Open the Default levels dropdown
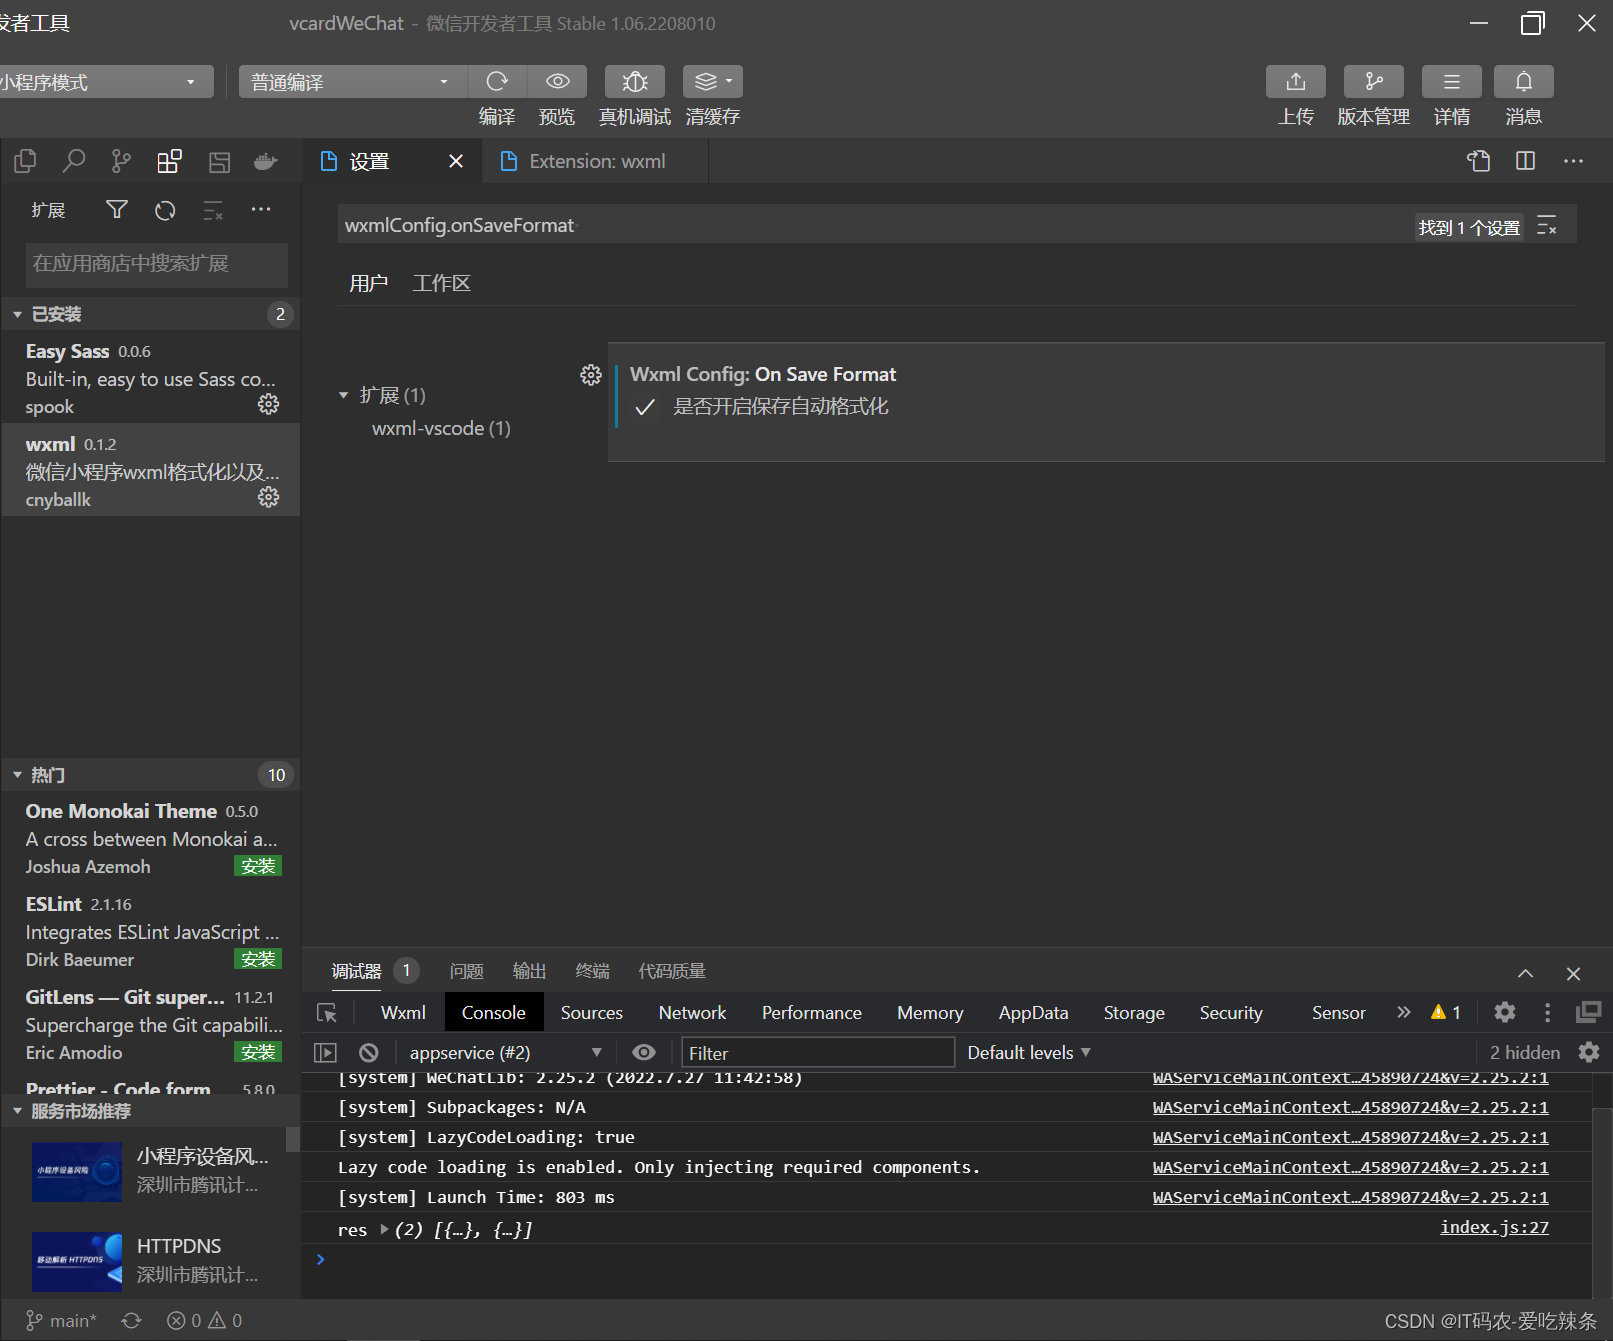Viewport: 1613px width, 1341px height. pos(1029,1052)
